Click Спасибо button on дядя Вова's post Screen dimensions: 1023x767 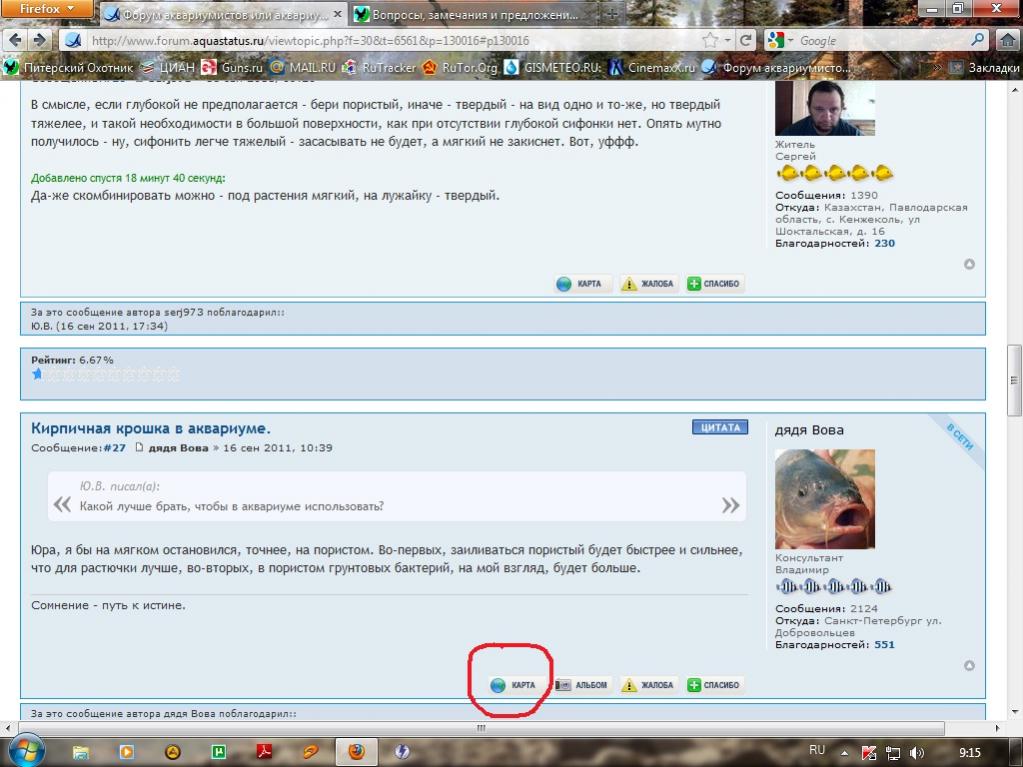713,685
